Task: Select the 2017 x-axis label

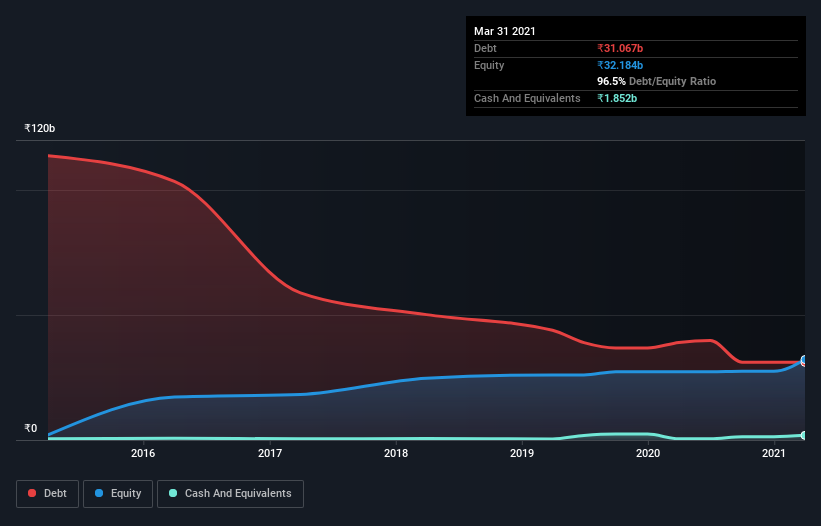Action: [270, 453]
